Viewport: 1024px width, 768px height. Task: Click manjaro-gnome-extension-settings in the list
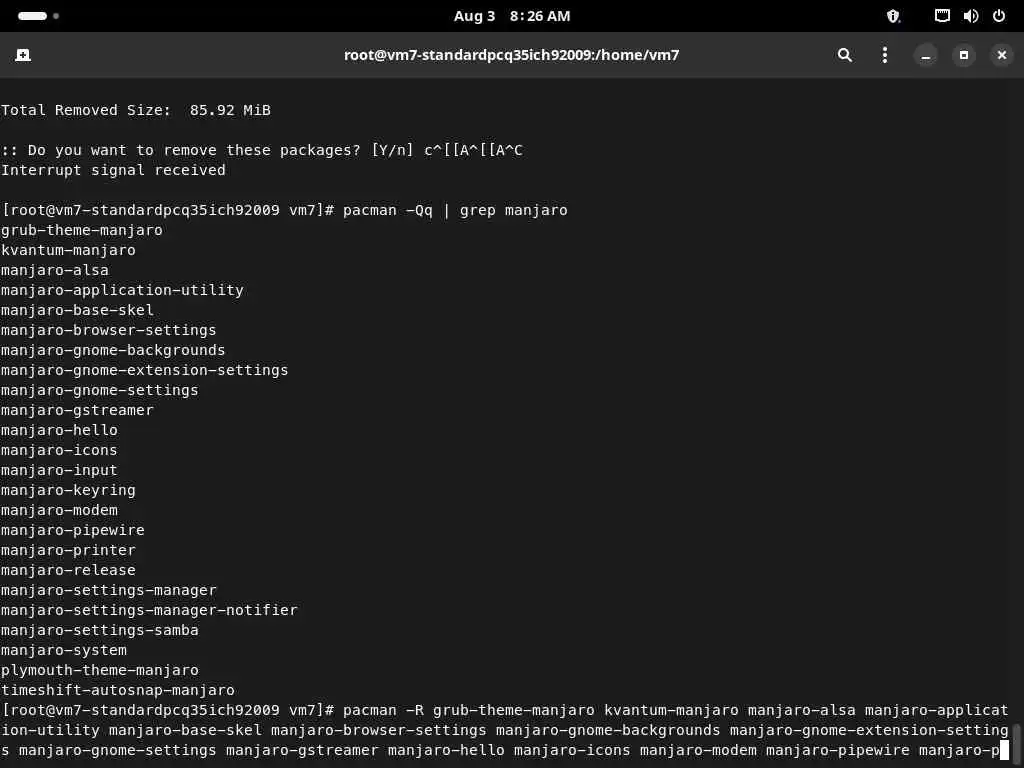(144, 370)
